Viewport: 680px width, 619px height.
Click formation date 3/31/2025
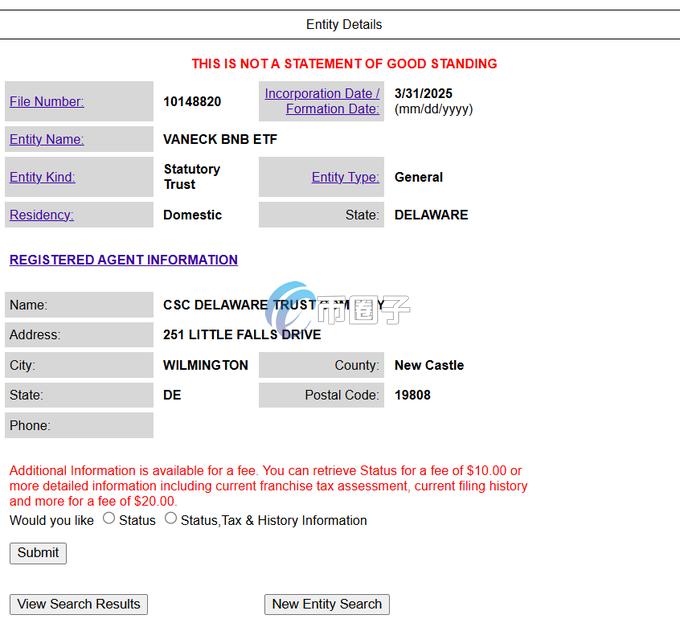click(423, 93)
